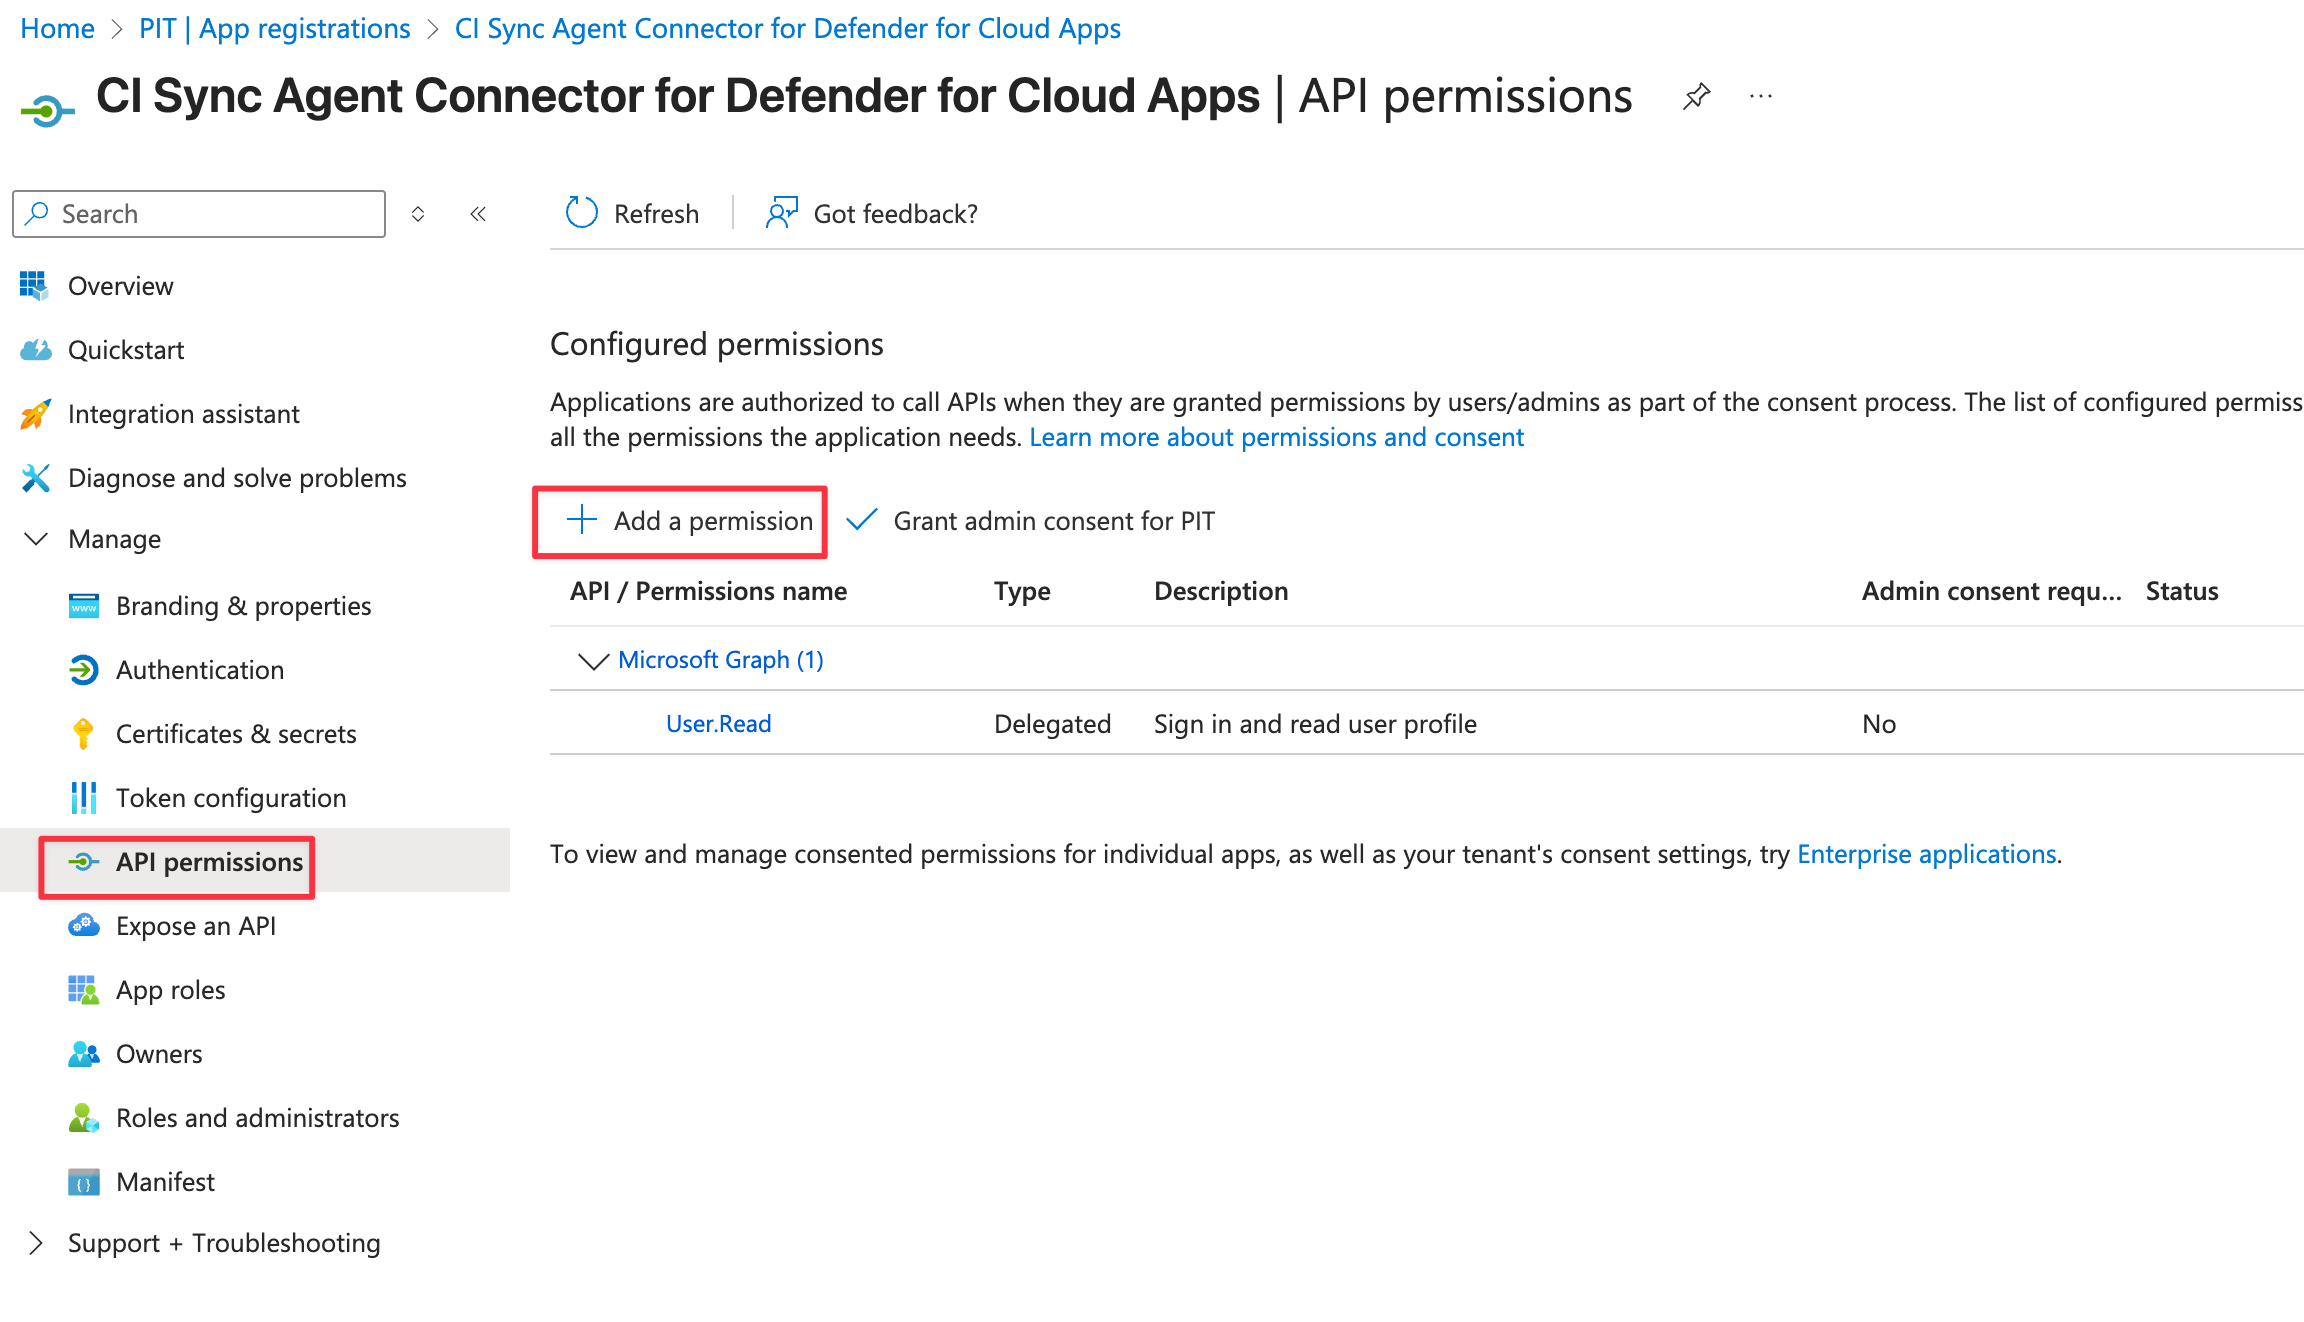Image resolution: width=2304 pixels, height=1322 pixels.
Task: Click the Refresh button label
Action: [x=656, y=214]
